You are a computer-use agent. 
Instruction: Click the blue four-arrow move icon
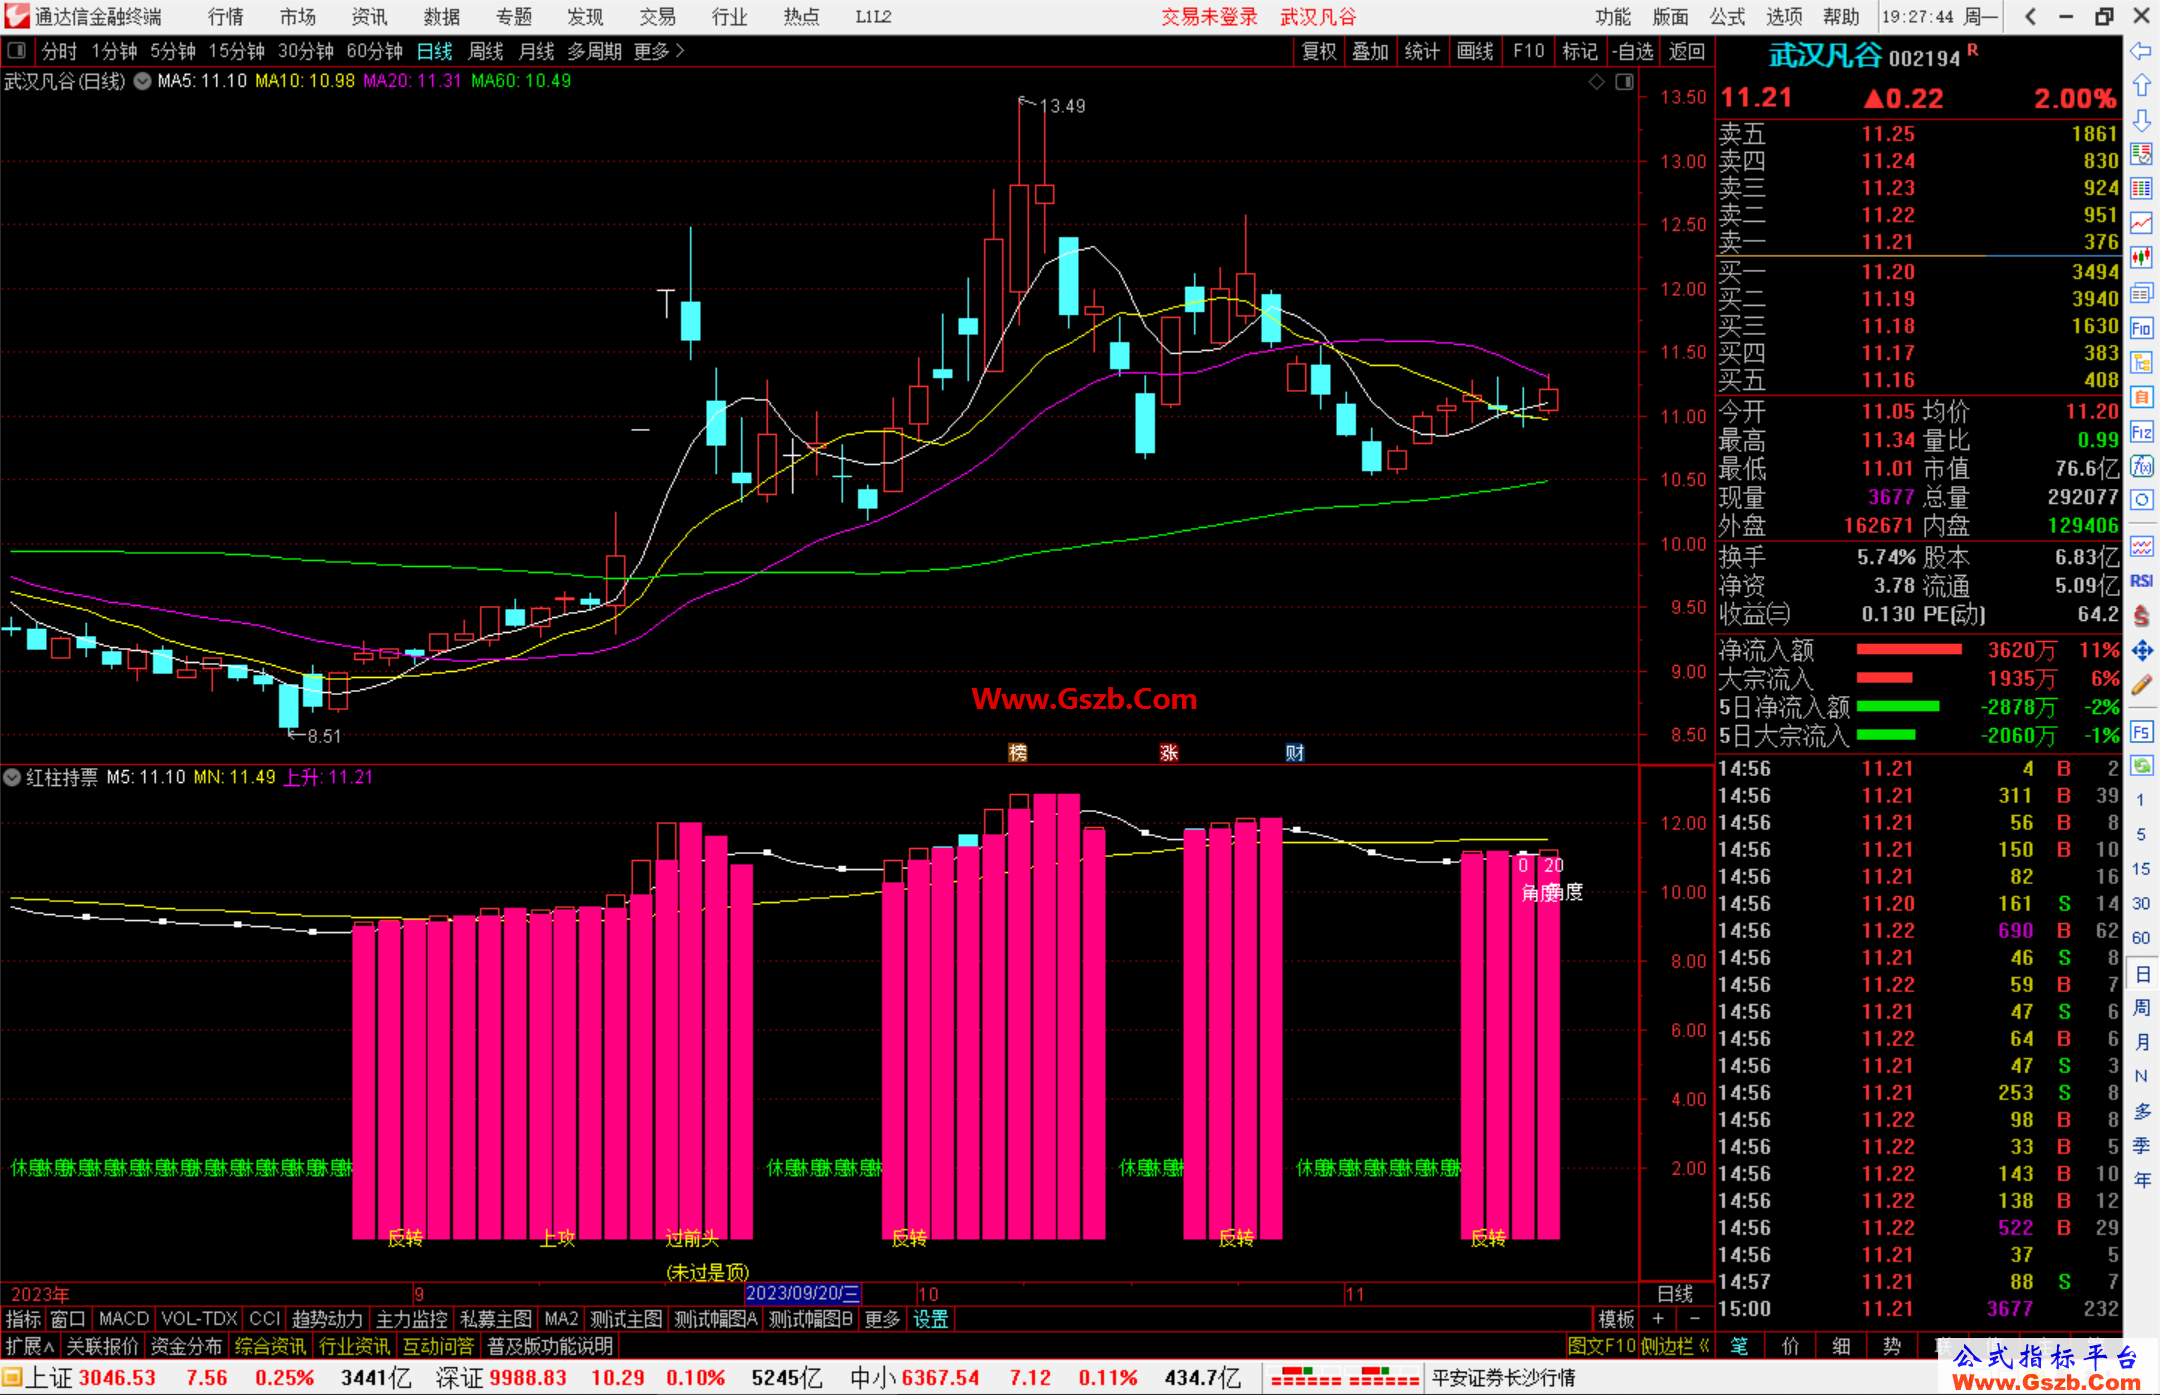pos(2141,651)
